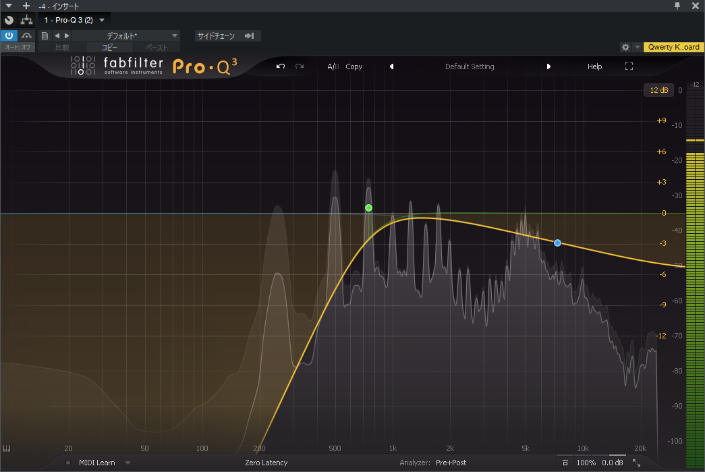The width and height of the screenshot is (705, 472).
Task: Redo the last Pro-Q change
Action: (x=299, y=67)
